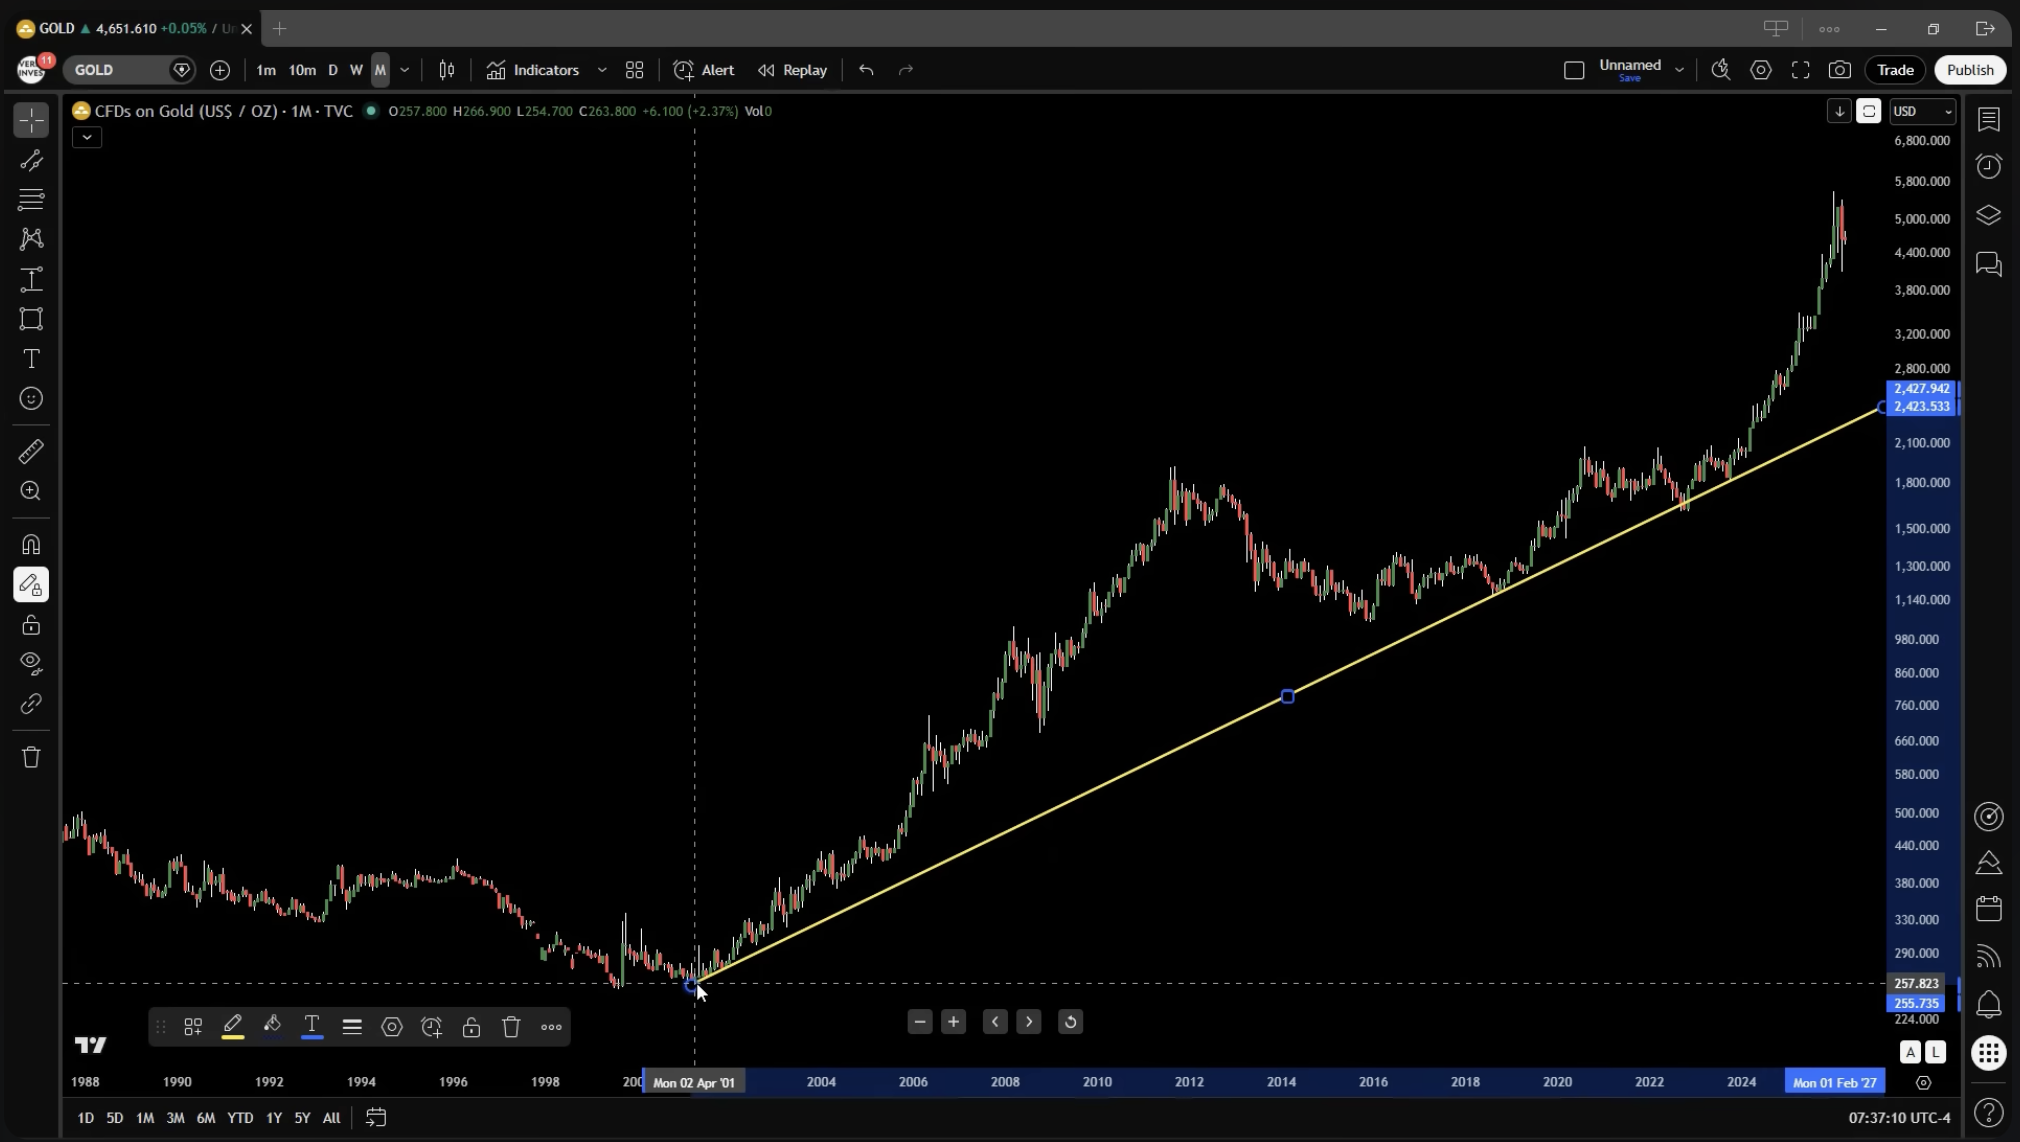Delete the selected trend line with the trash icon
2020x1142 pixels.
(x=511, y=1027)
